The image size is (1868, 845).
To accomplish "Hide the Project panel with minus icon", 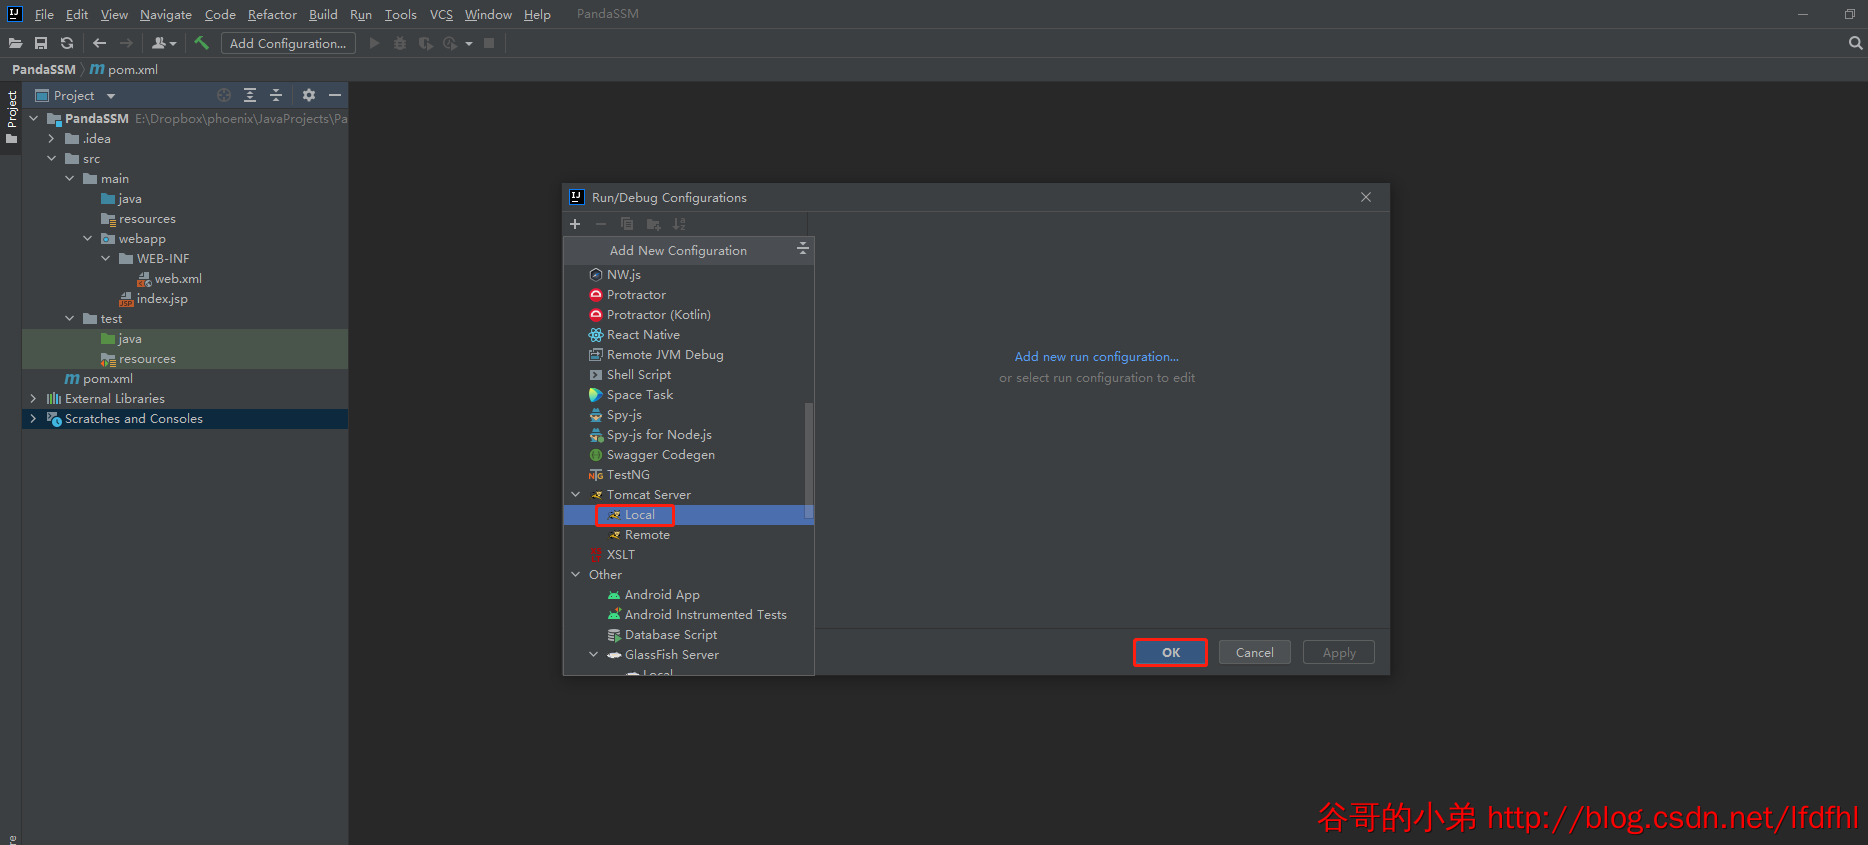I will [335, 95].
